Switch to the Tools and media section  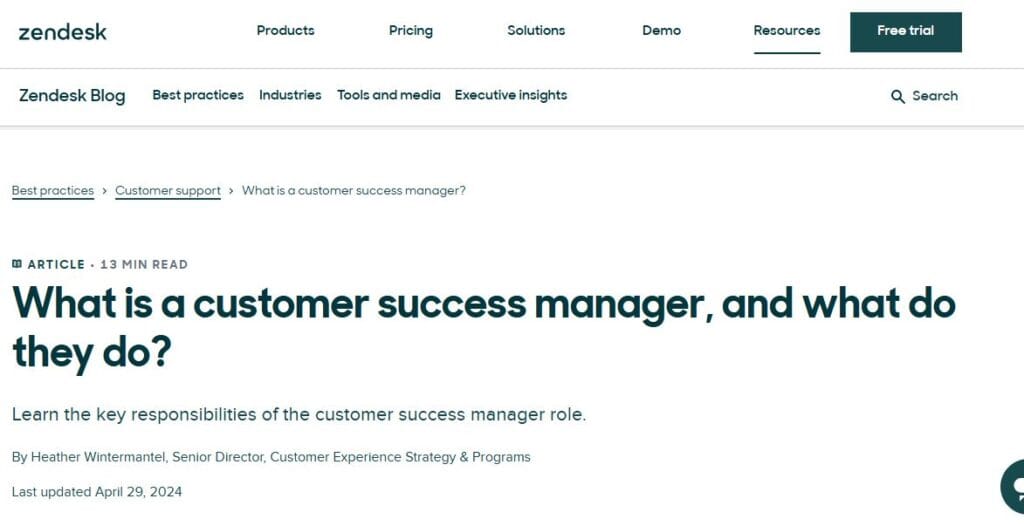click(389, 95)
